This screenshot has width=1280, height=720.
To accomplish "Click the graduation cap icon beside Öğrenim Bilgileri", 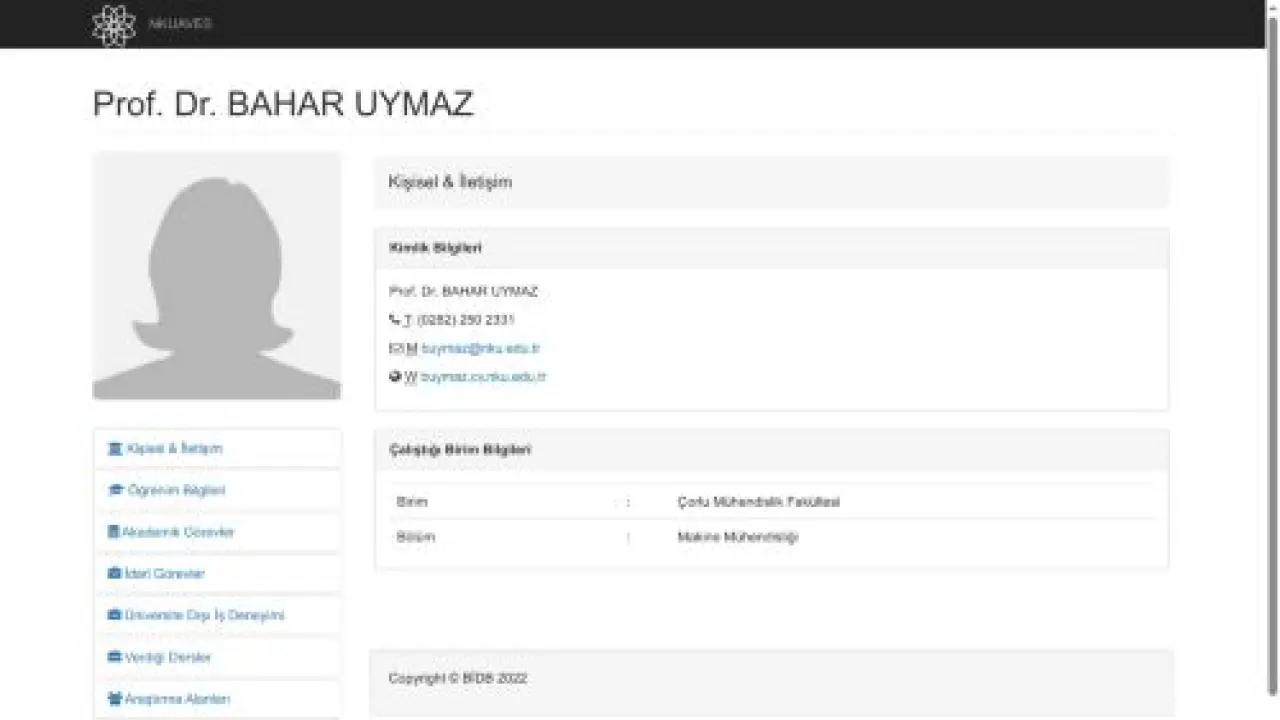I will point(115,491).
